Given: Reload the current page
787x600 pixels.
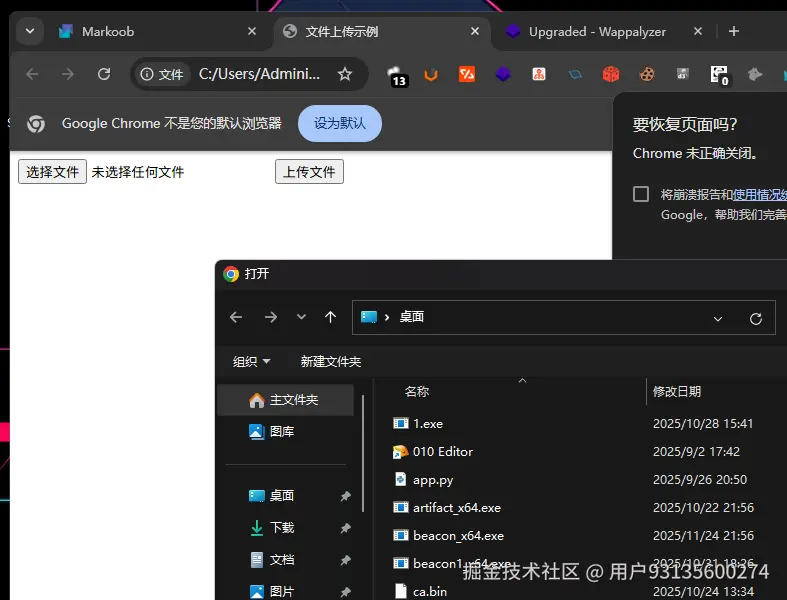Looking at the screenshot, I should coord(104,74).
